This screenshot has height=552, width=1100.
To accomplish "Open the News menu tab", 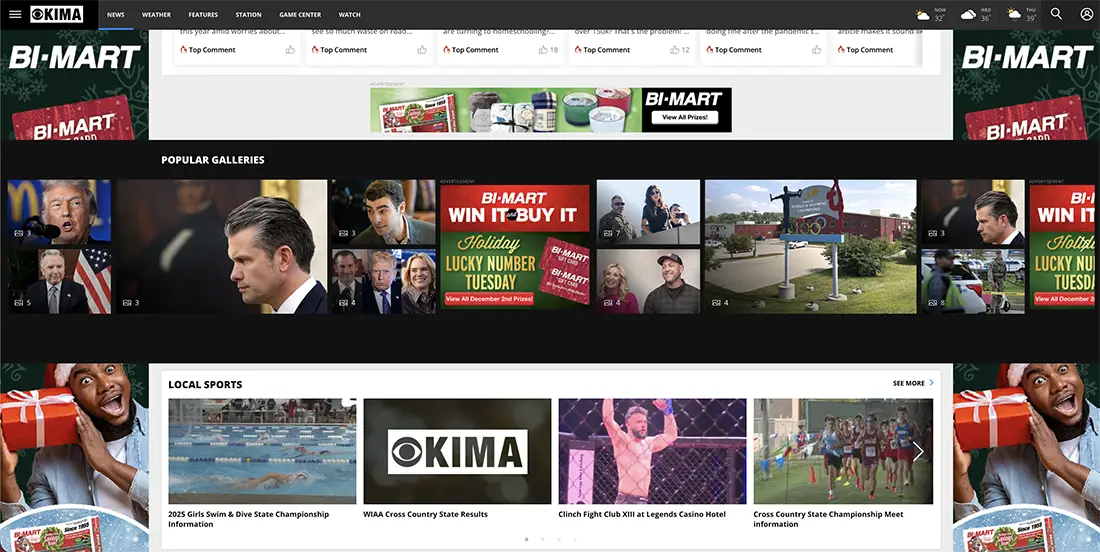I will pos(116,15).
